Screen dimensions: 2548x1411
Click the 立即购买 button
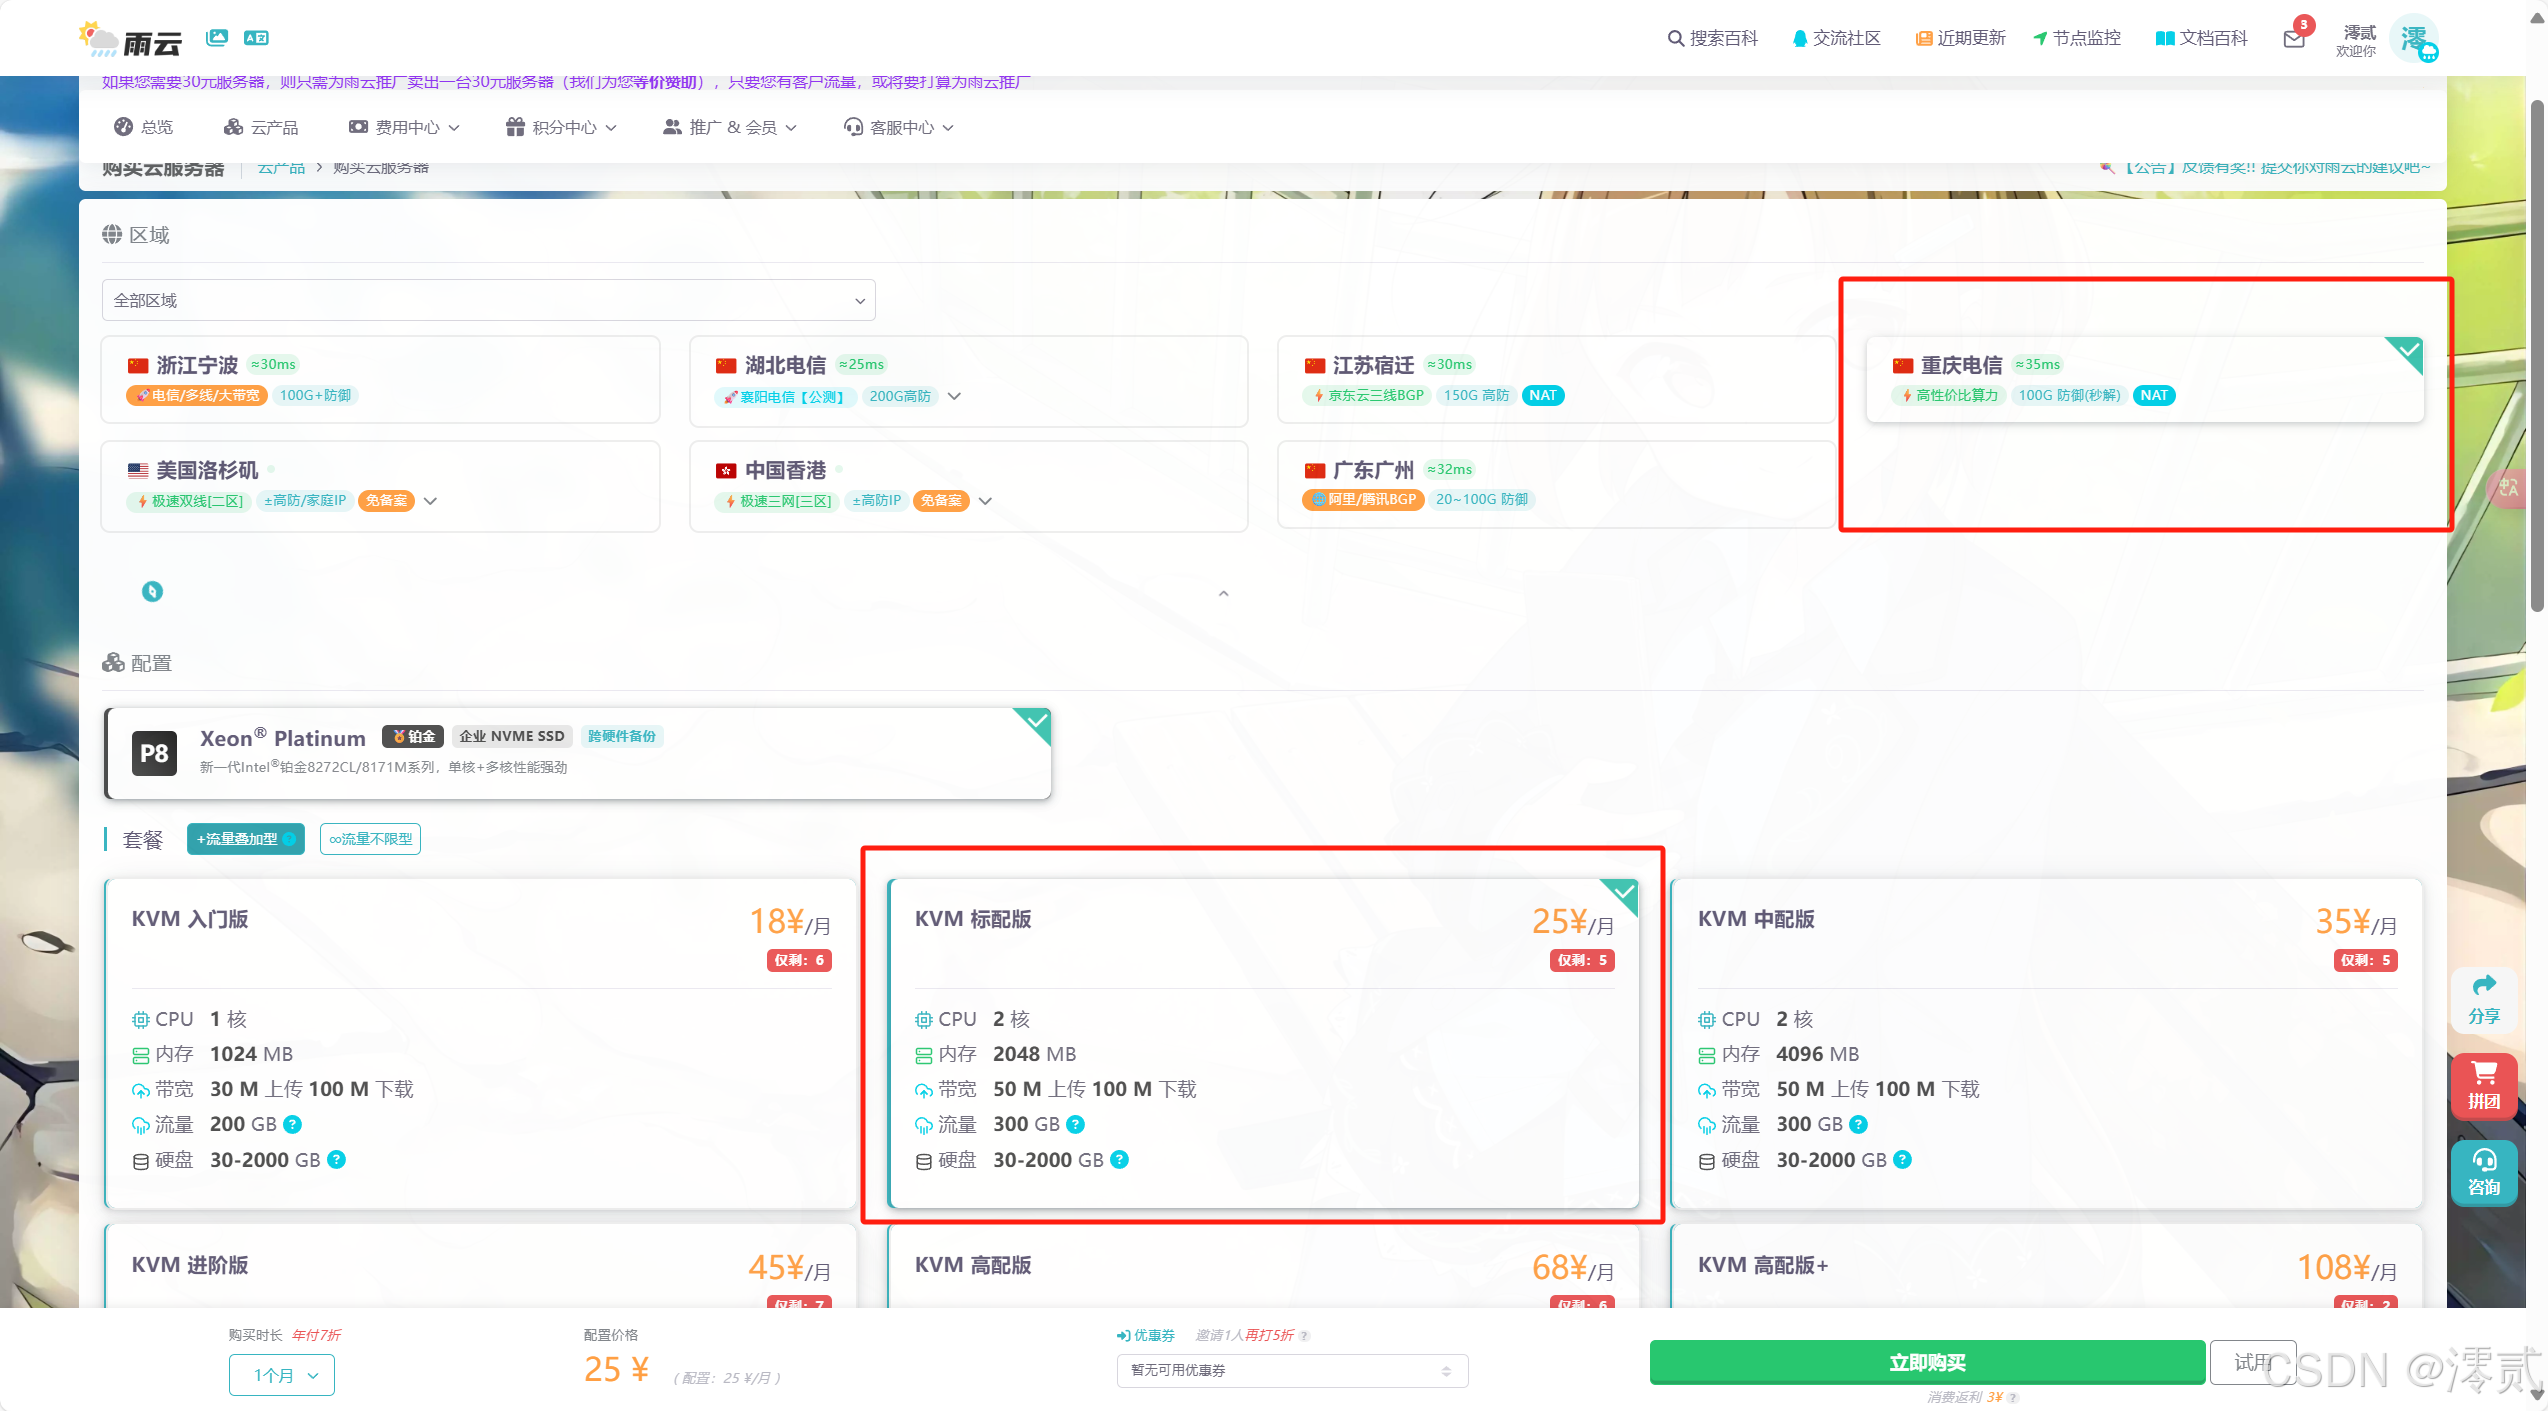(1926, 1362)
